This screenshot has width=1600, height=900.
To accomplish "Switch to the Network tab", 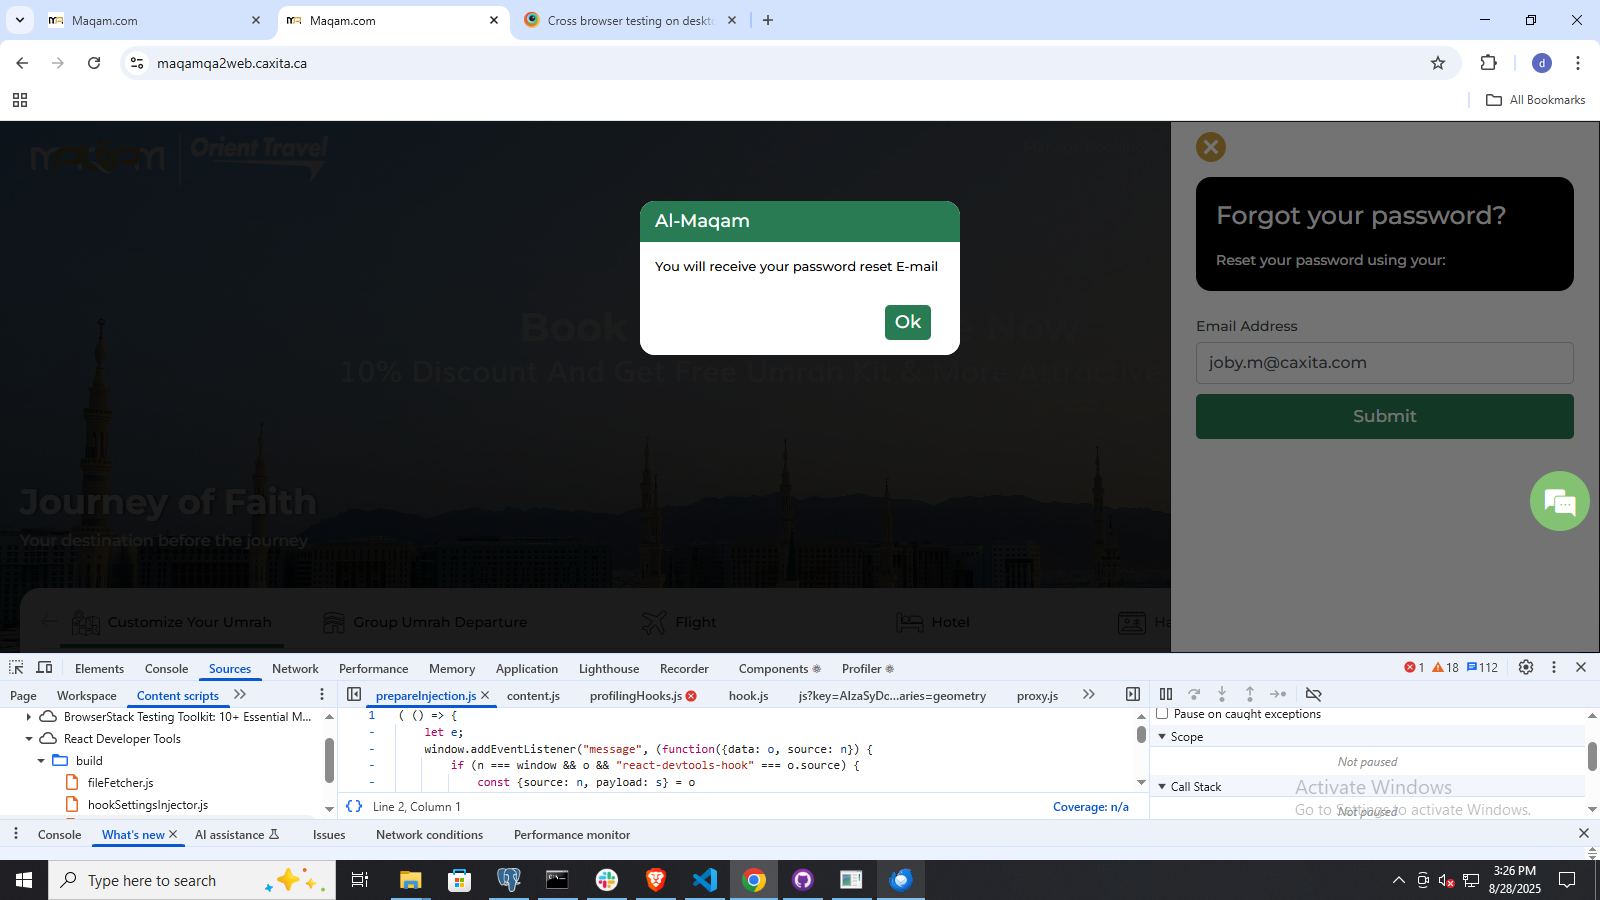I will point(295,669).
